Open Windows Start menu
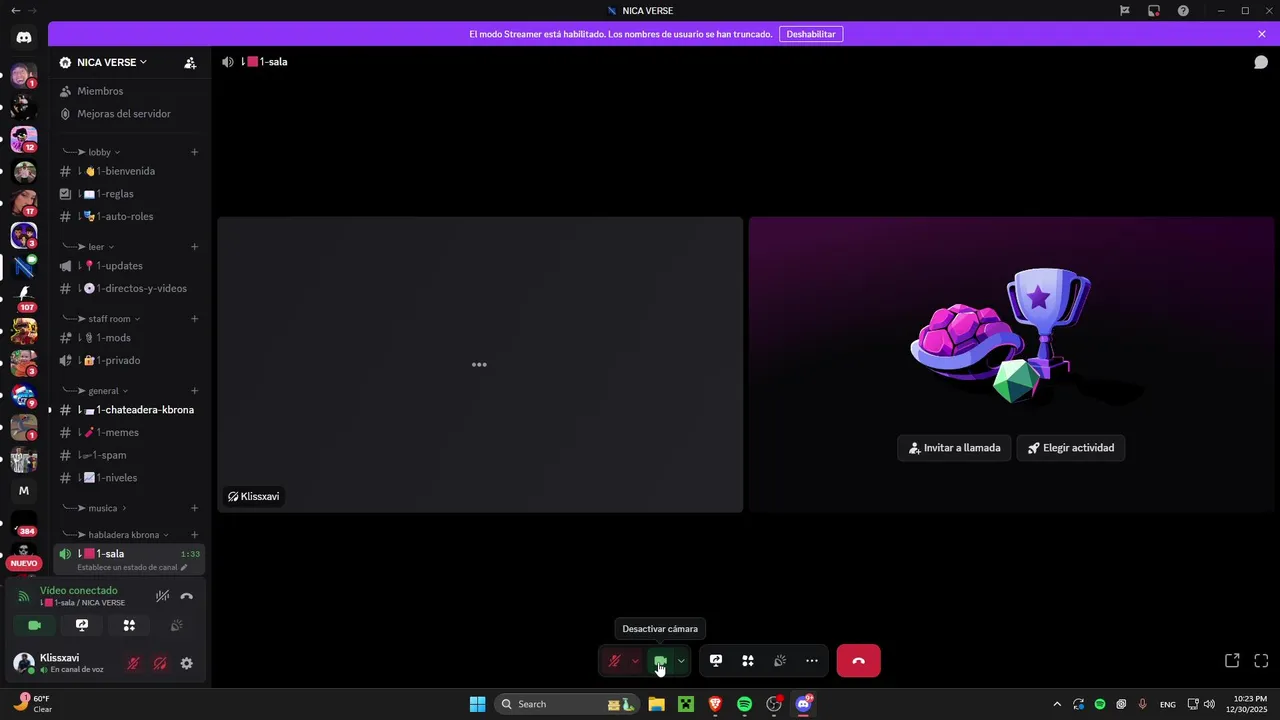1280x720 pixels. coord(477,704)
